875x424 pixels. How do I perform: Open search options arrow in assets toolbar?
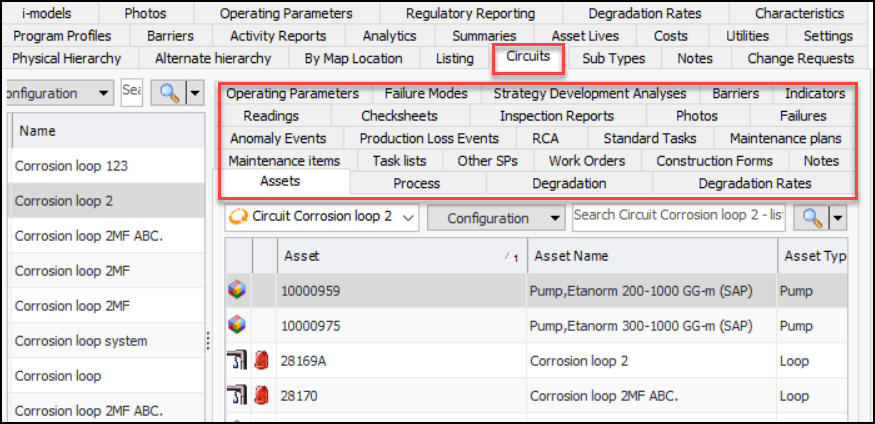click(837, 218)
